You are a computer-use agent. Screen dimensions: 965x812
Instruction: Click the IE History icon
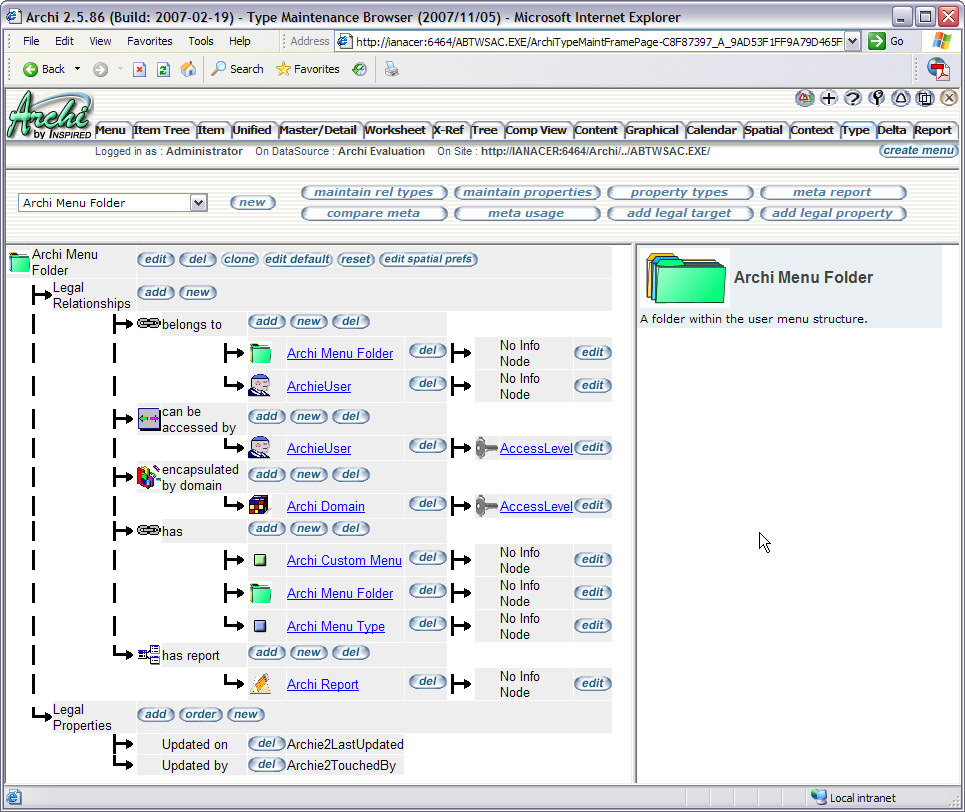click(x=359, y=70)
